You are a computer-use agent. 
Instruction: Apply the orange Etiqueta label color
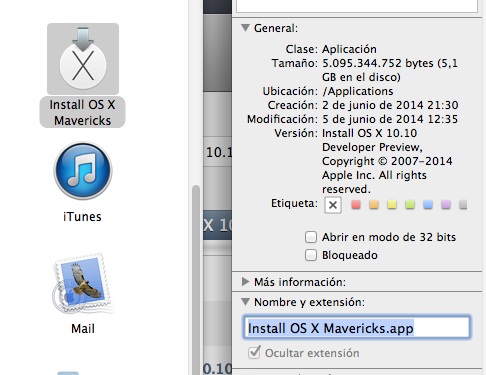coord(374,204)
